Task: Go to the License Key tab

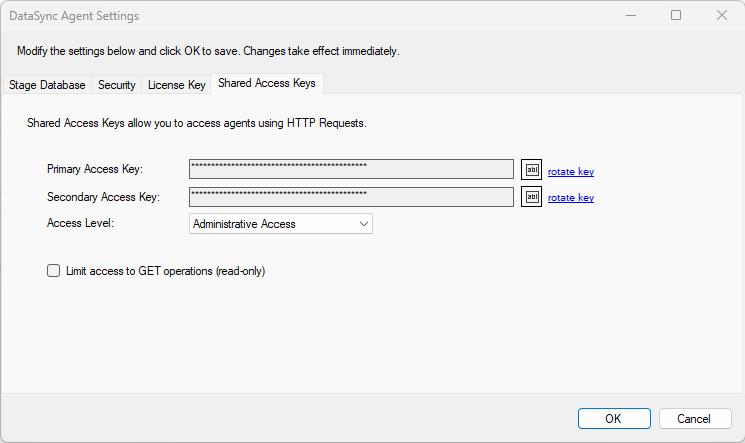Action: coord(176,85)
